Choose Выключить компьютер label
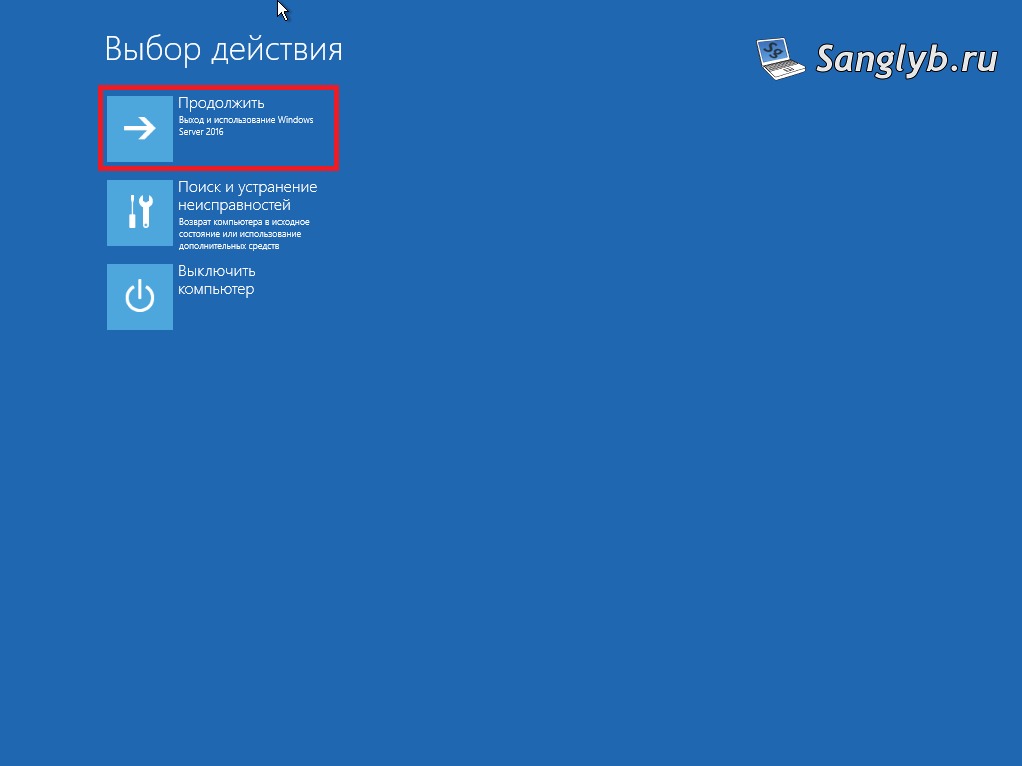The height and width of the screenshot is (766, 1022). pos(216,280)
